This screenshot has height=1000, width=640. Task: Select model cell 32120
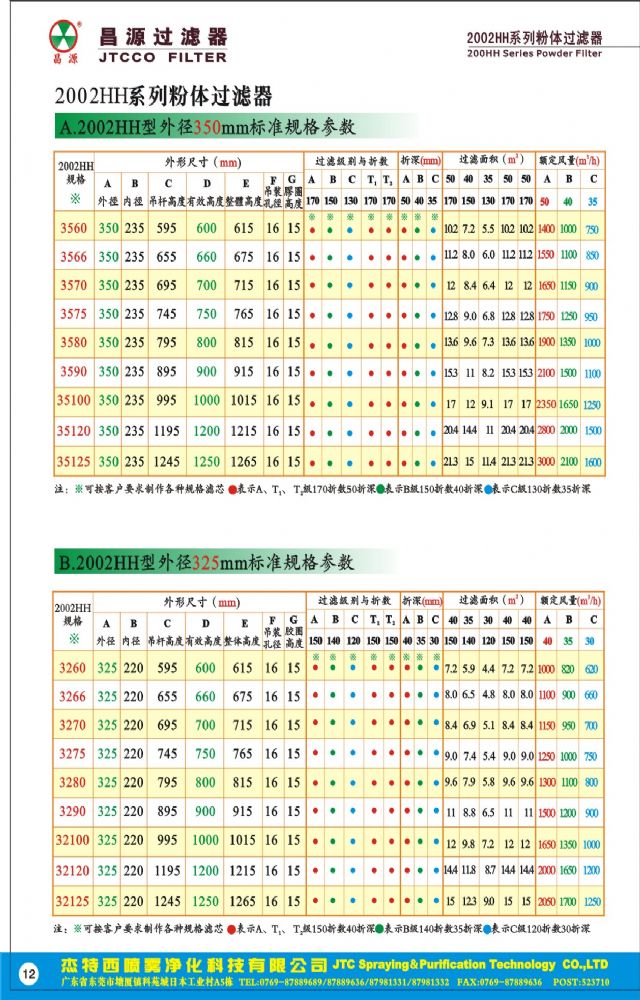pos(73,871)
